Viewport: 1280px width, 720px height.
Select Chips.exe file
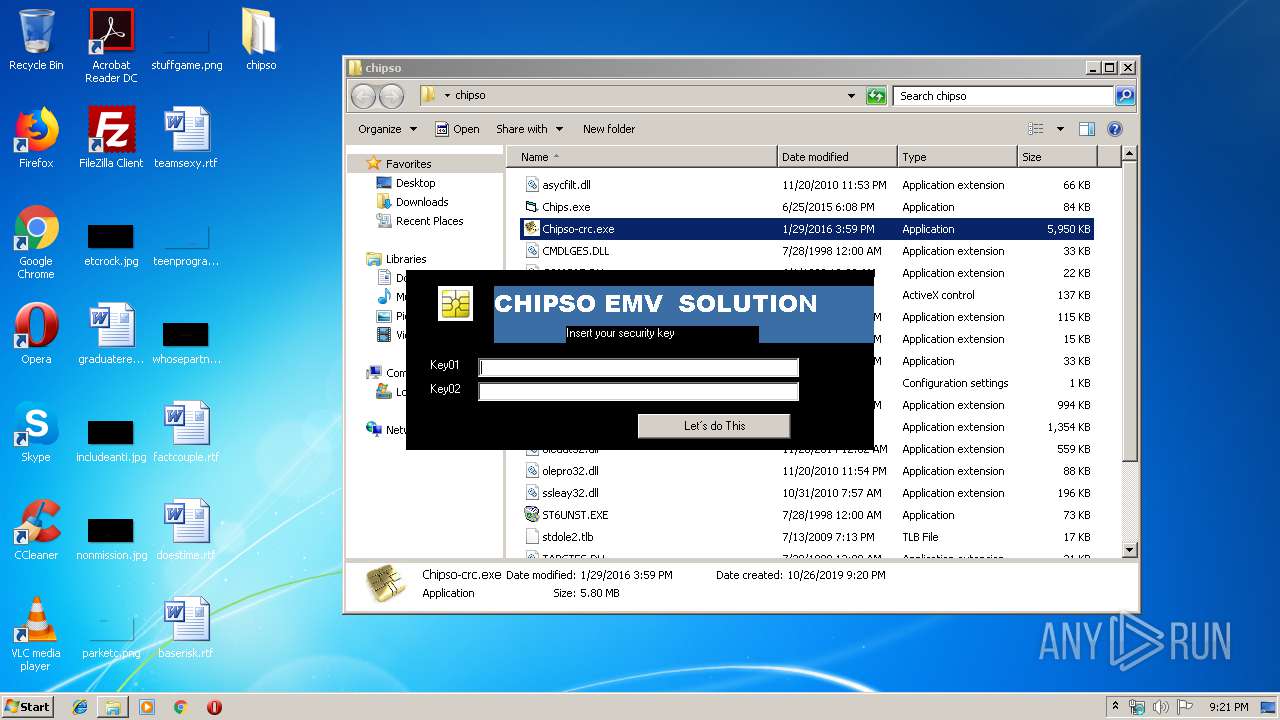click(x=566, y=207)
